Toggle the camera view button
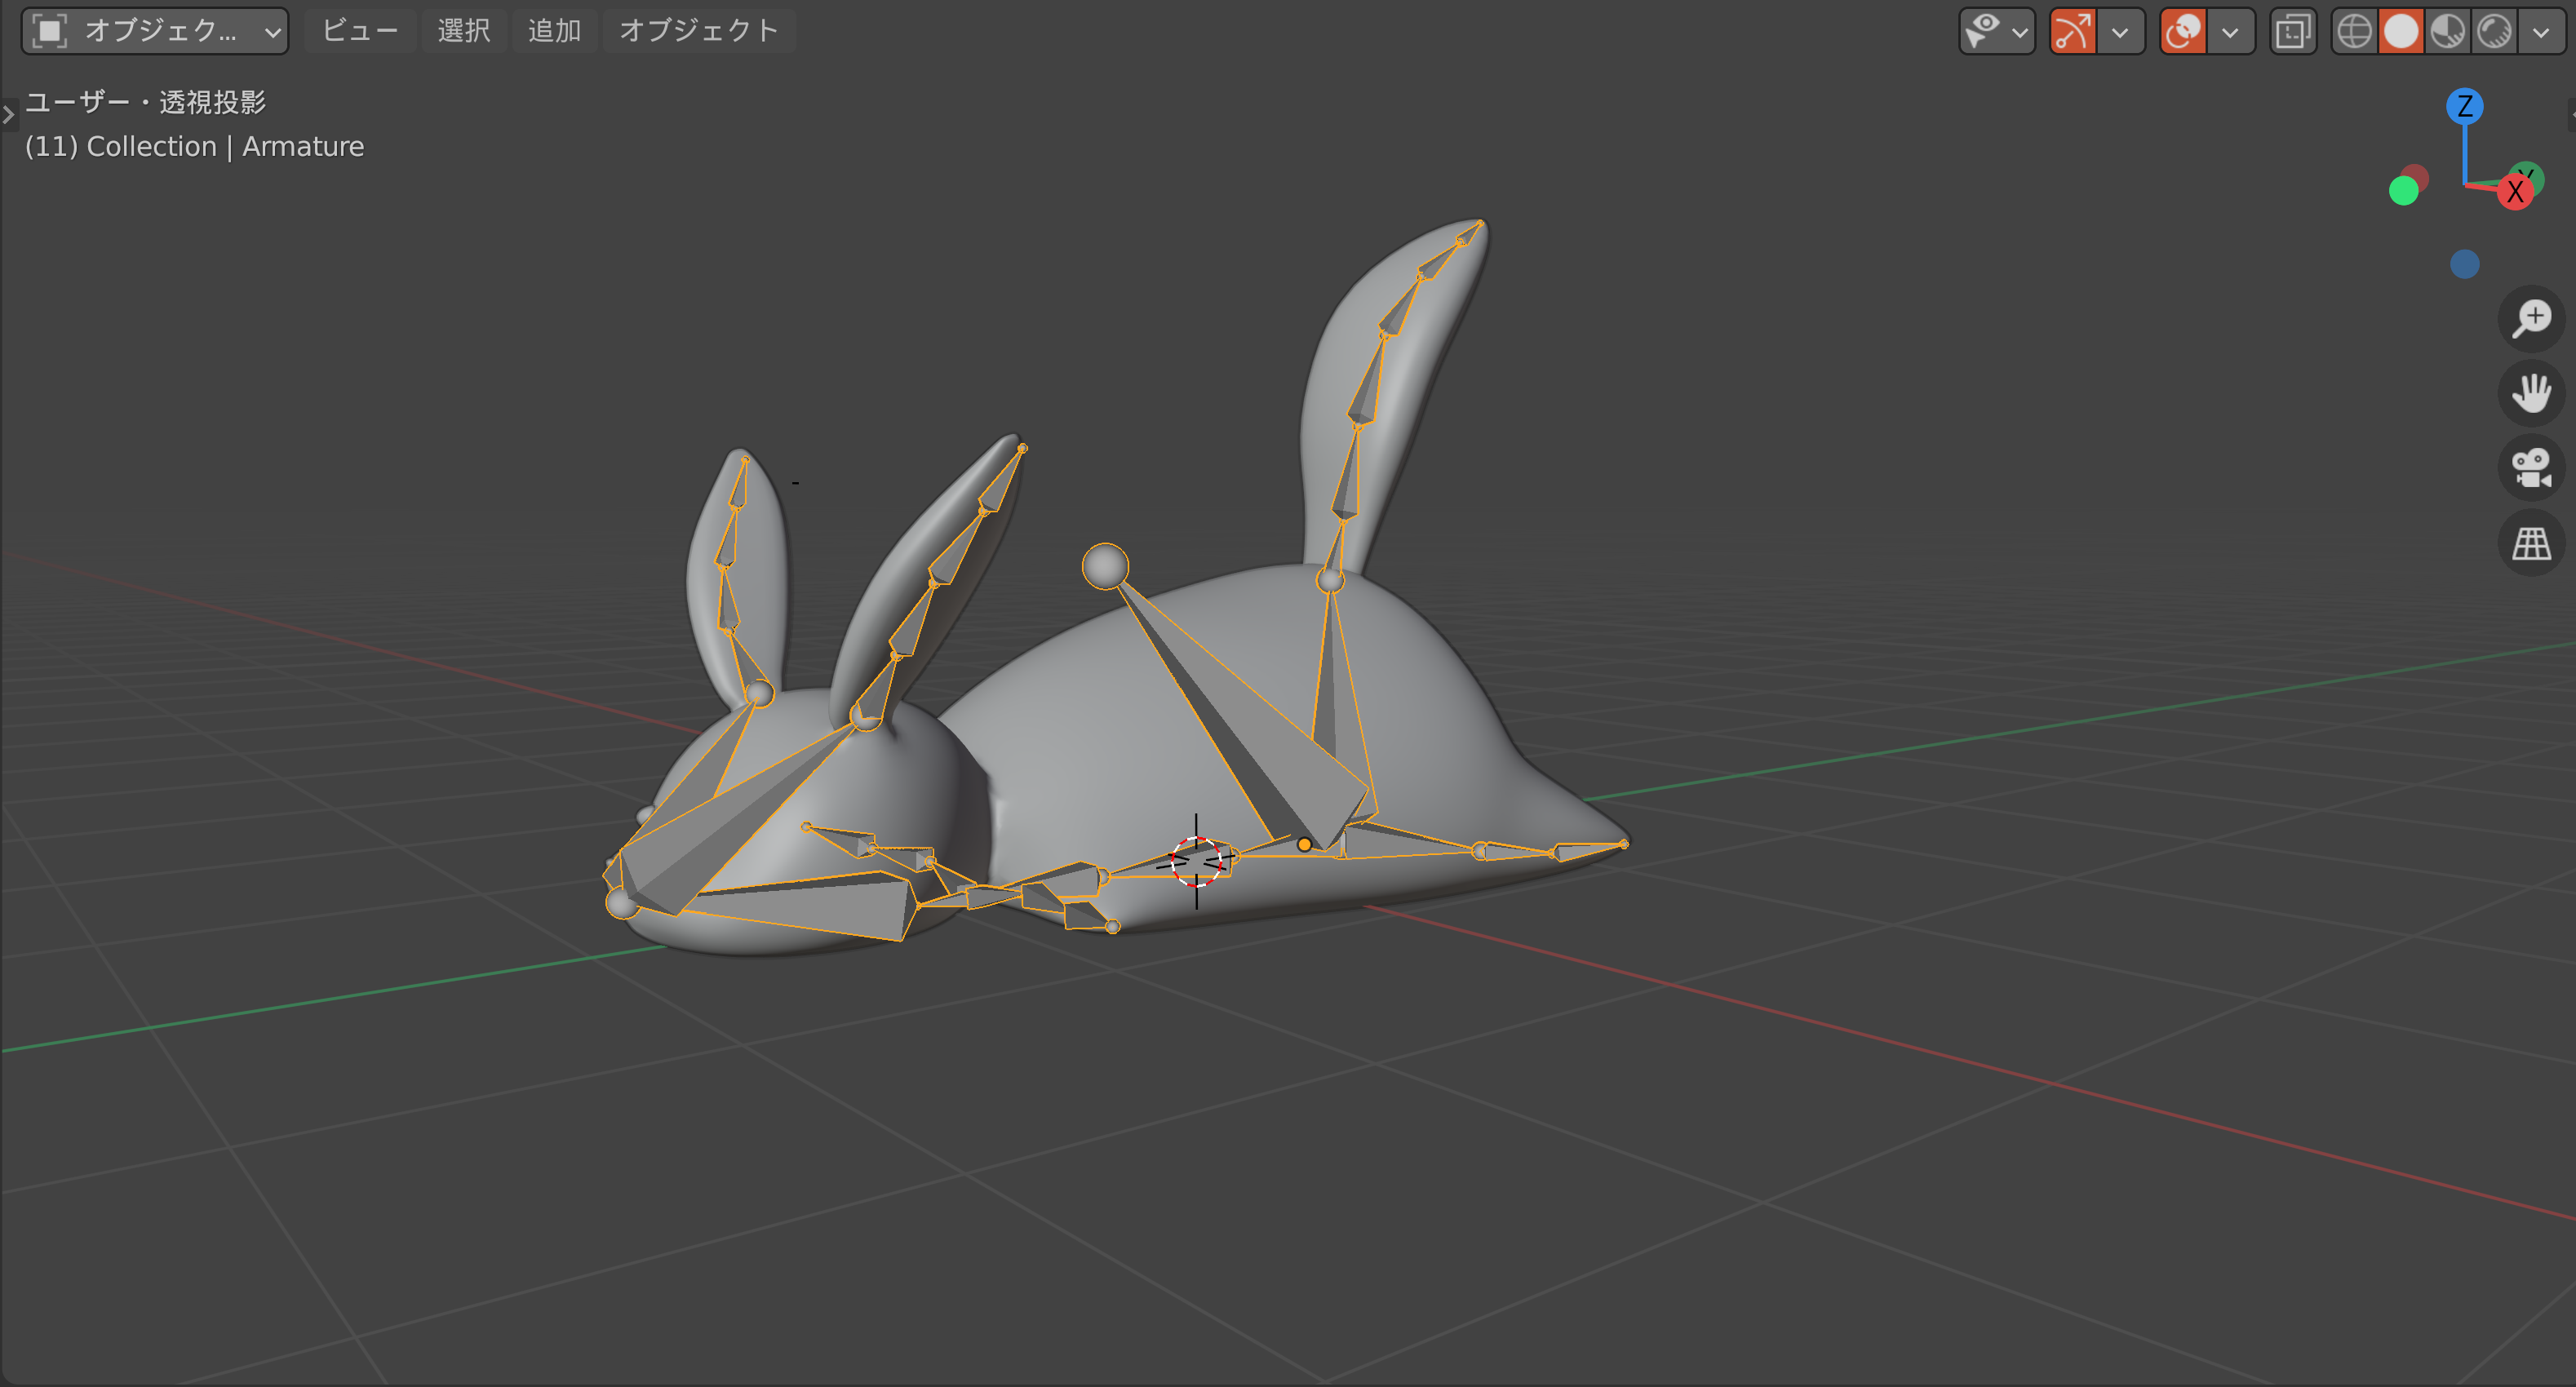2576x1387 pixels. pos(2532,468)
